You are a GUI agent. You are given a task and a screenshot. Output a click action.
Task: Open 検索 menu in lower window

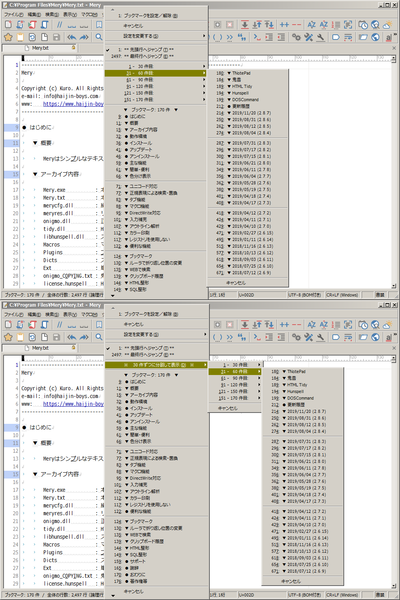52,315
